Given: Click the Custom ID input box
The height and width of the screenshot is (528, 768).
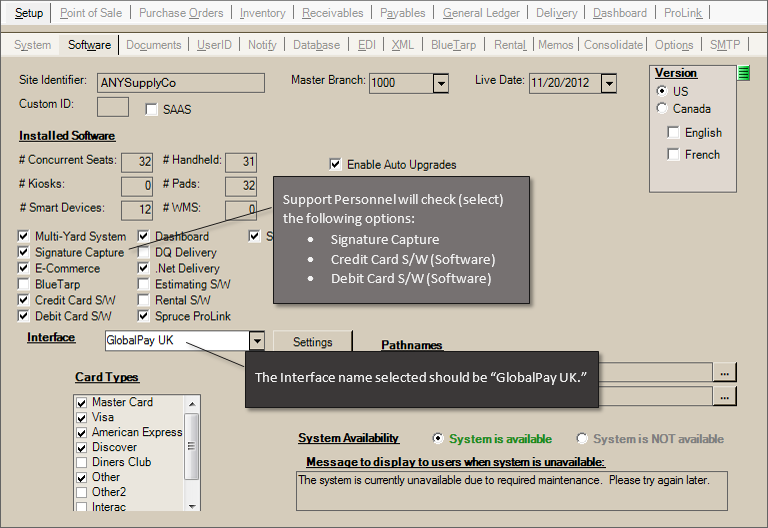Looking at the screenshot, I should [x=113, y=107].
